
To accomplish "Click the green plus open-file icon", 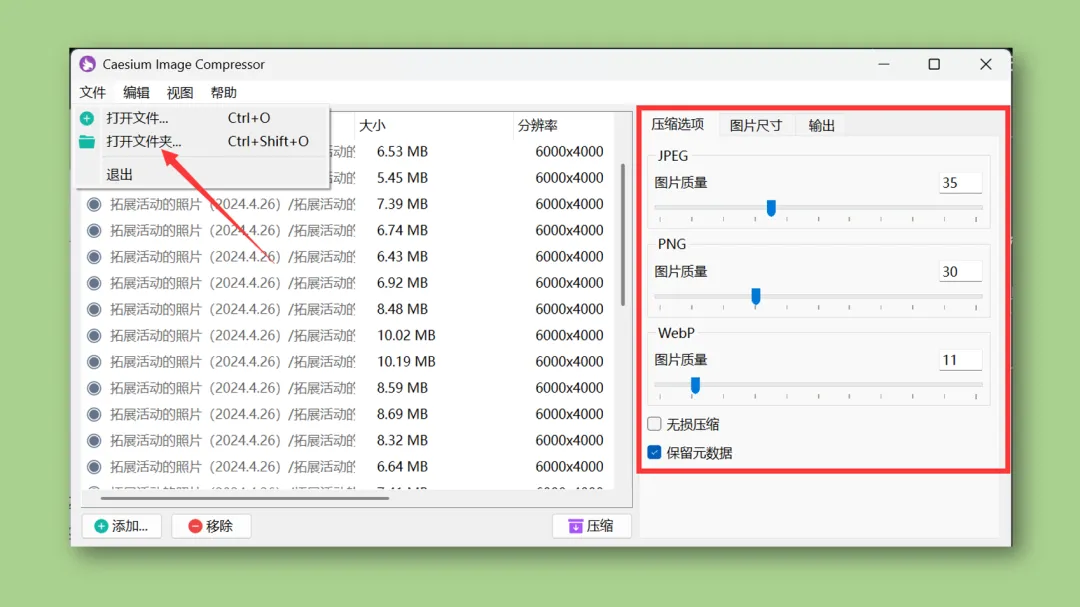I will click(87, 119).
